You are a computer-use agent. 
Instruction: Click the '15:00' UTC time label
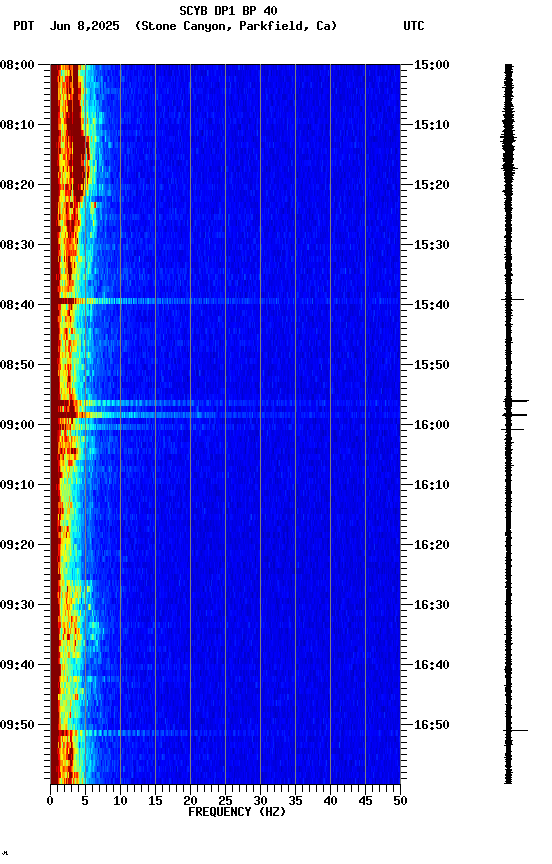click(x=432, y=65)
